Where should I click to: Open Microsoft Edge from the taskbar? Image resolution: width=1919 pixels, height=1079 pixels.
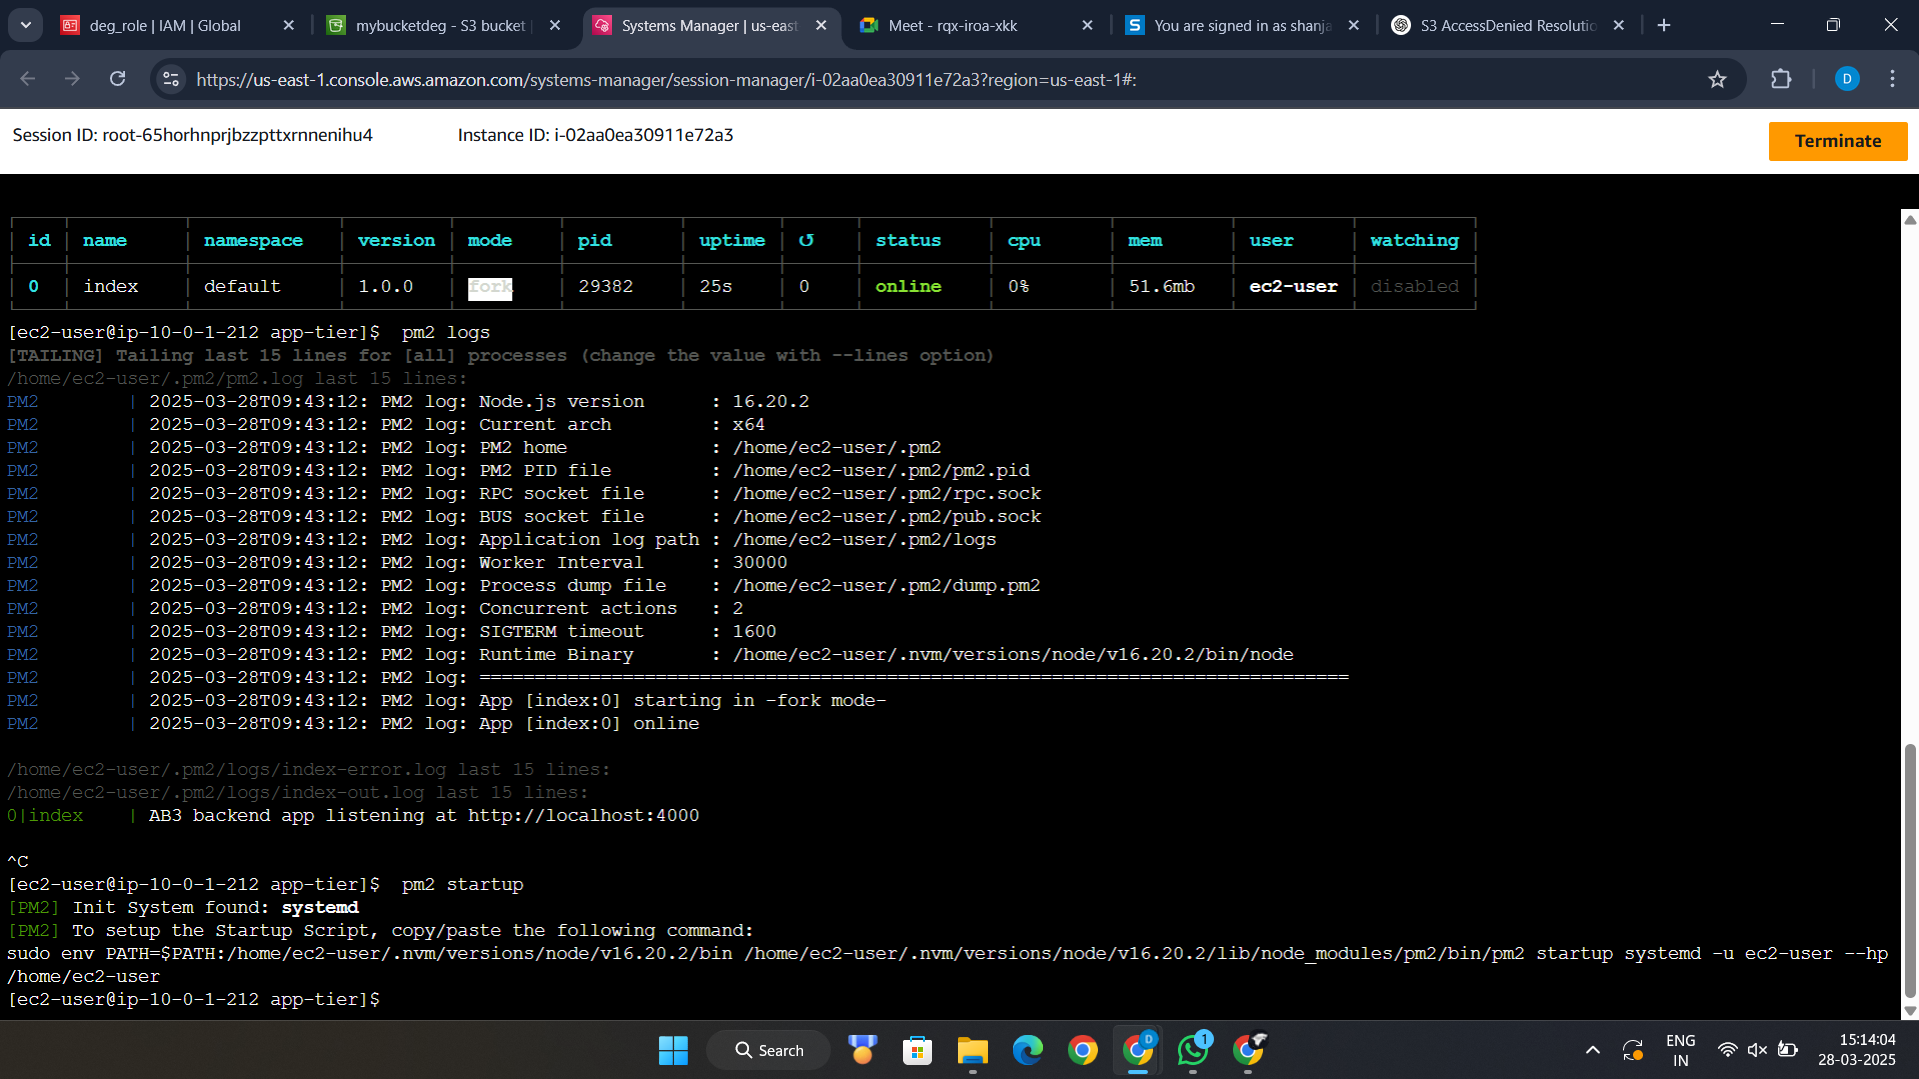1027,1051
